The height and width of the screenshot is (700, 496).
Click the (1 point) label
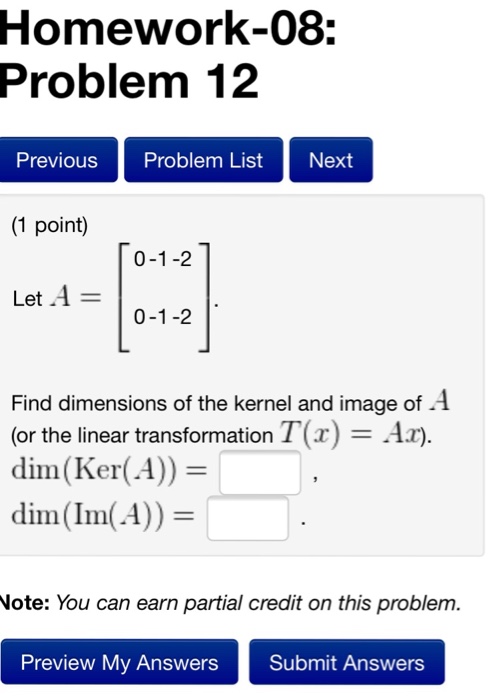pyautogui.click(x=50, y=225)
